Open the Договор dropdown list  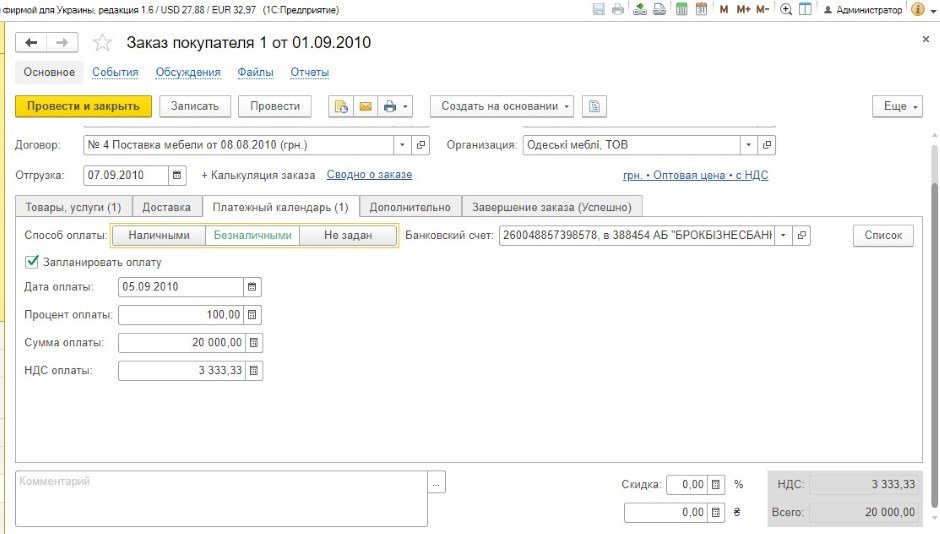pyautogui.click(x=403, y=145)
